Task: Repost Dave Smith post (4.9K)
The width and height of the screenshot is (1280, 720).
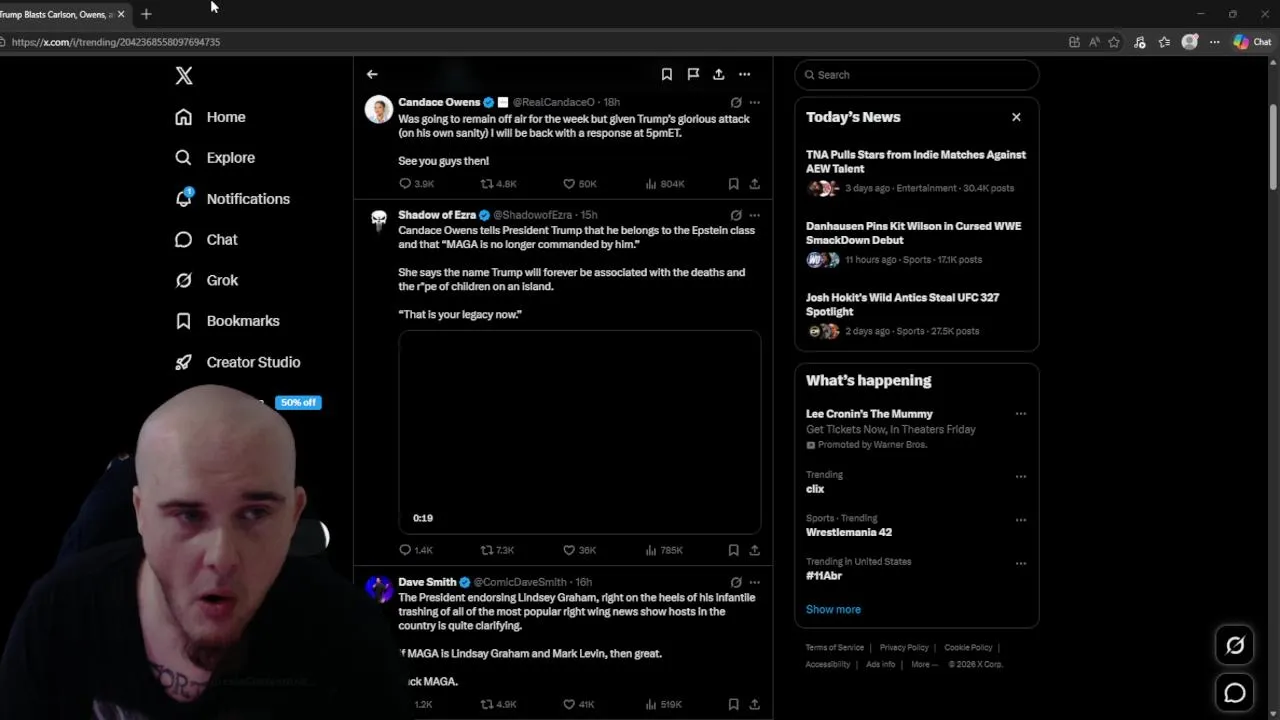Action: pos(499,704)
